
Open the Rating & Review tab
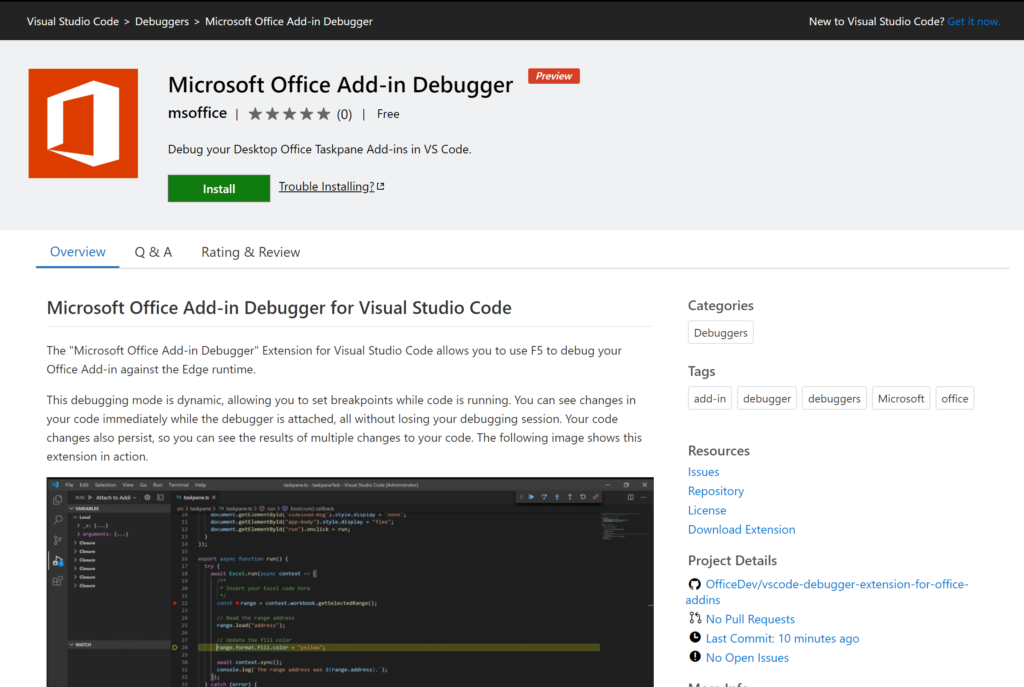coord(250,252)
